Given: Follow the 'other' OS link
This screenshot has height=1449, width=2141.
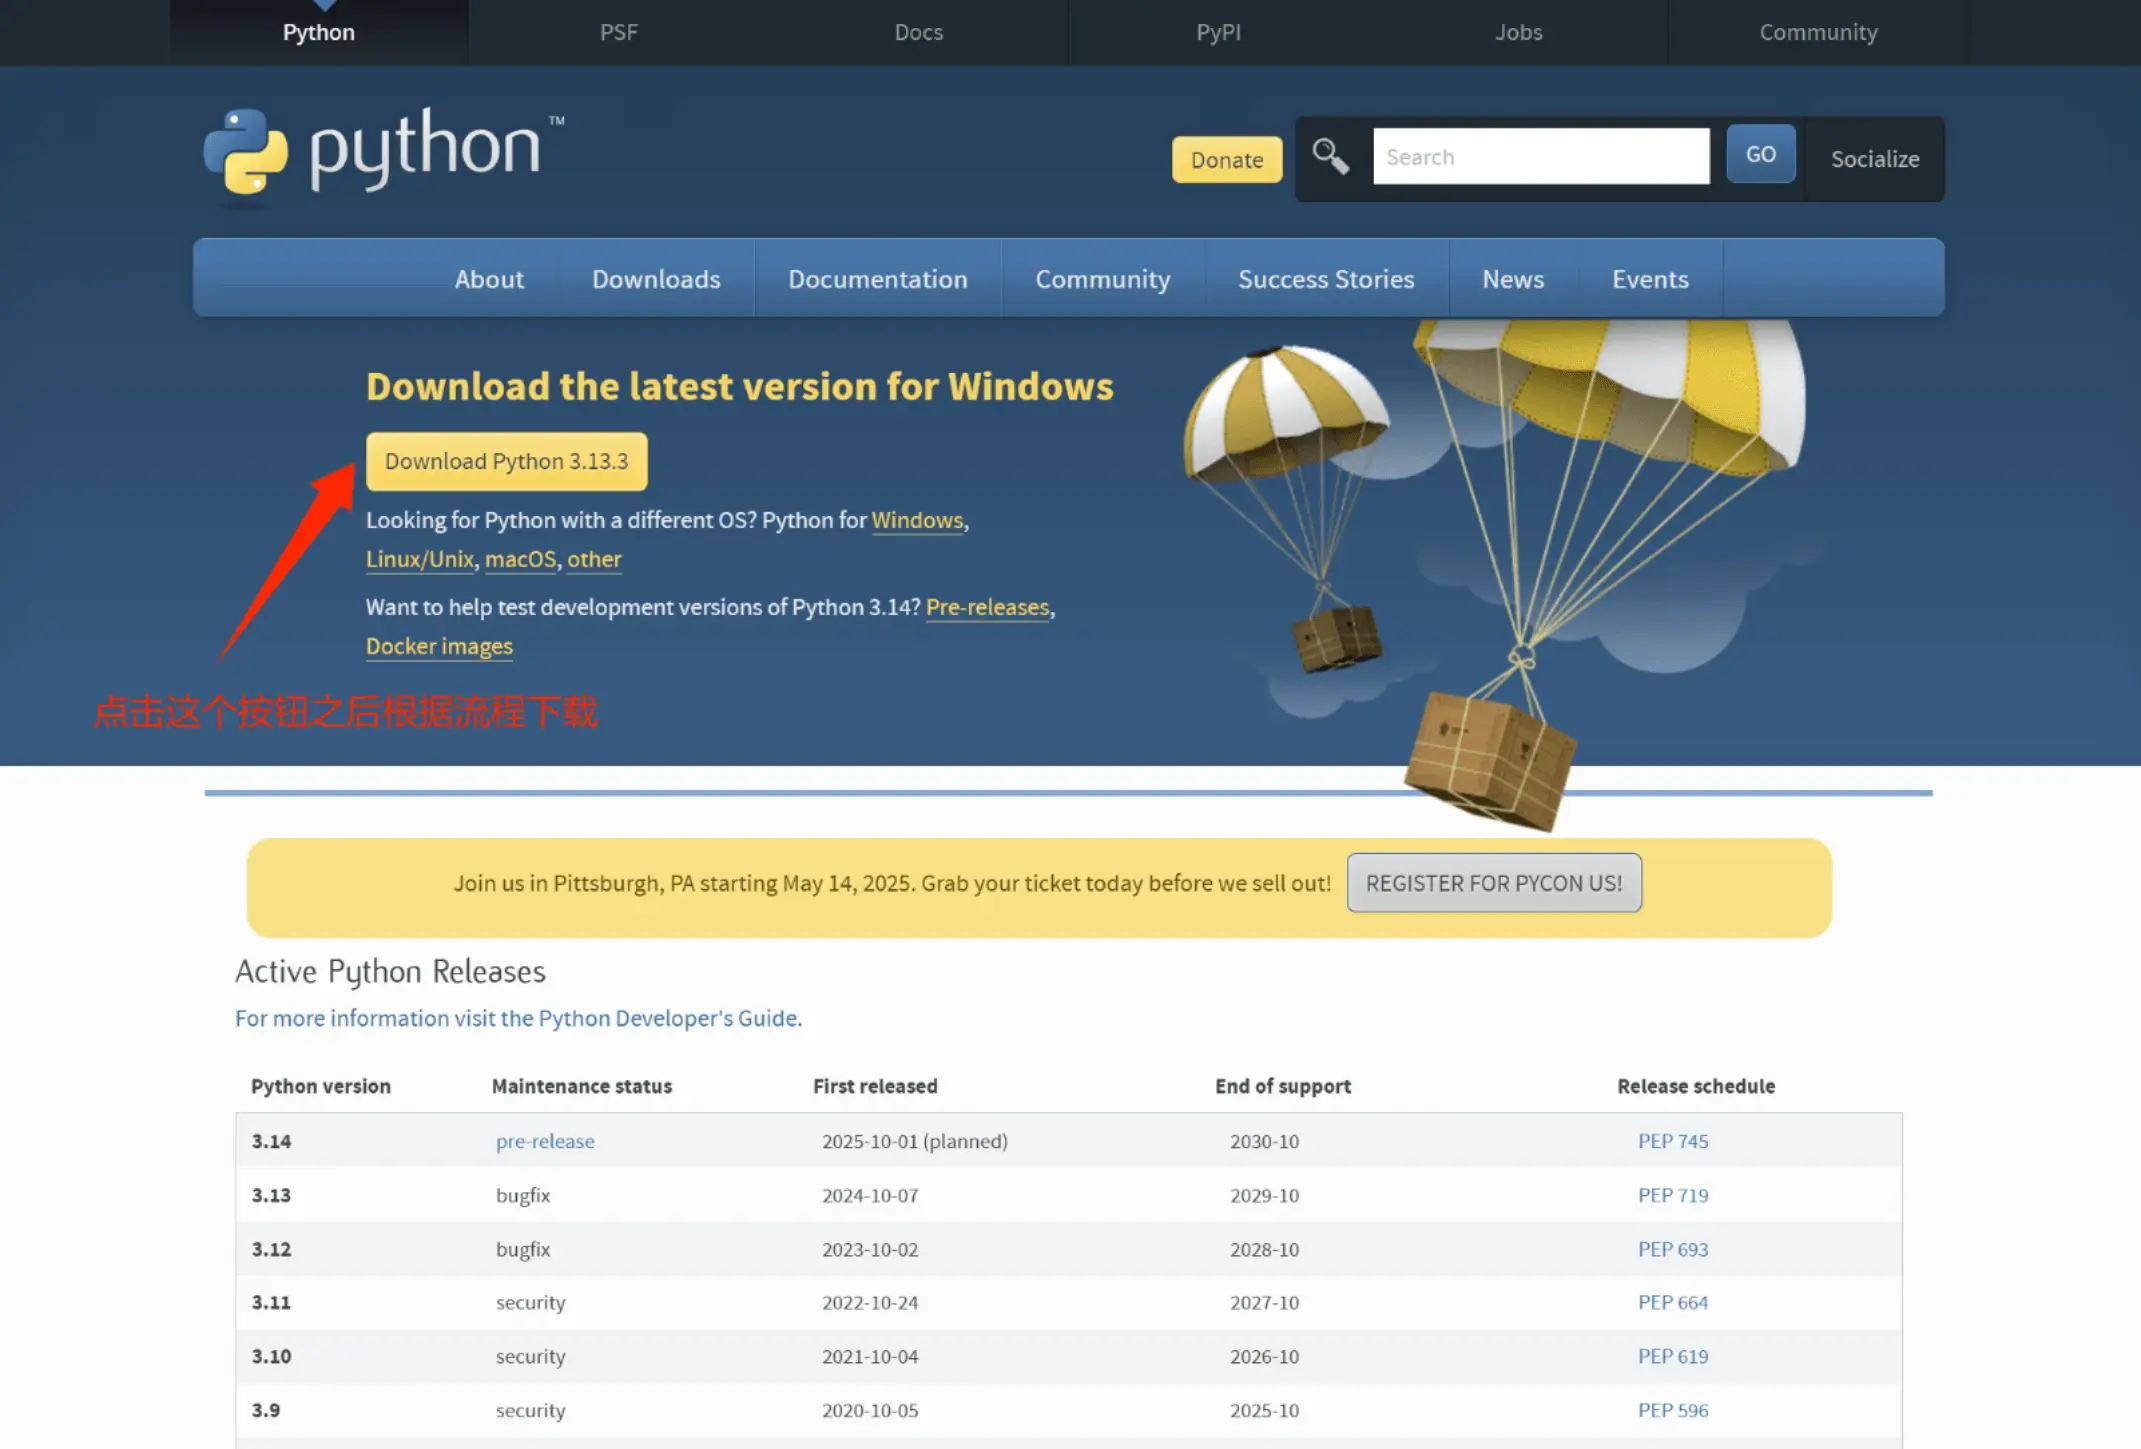Looking at the screenshot, I should pyautogui.click(x=594, y=559).
